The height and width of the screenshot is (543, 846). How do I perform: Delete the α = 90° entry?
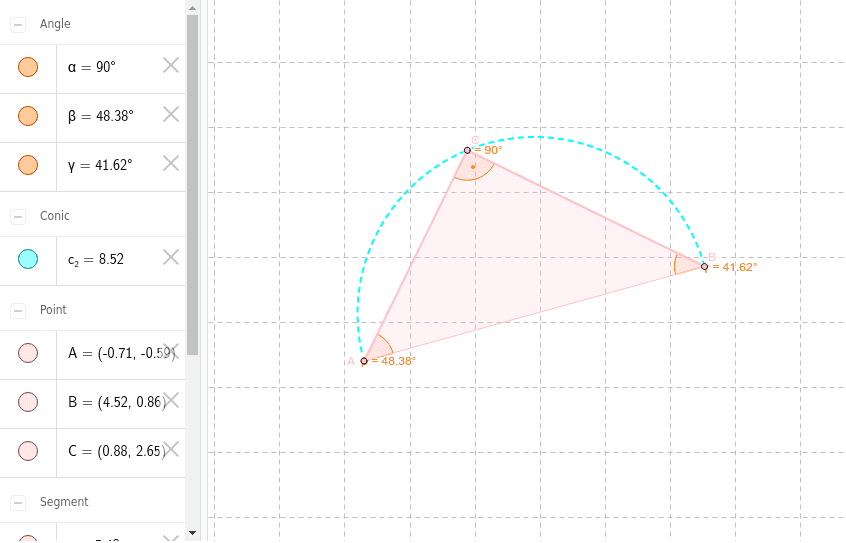click(171, 66)
